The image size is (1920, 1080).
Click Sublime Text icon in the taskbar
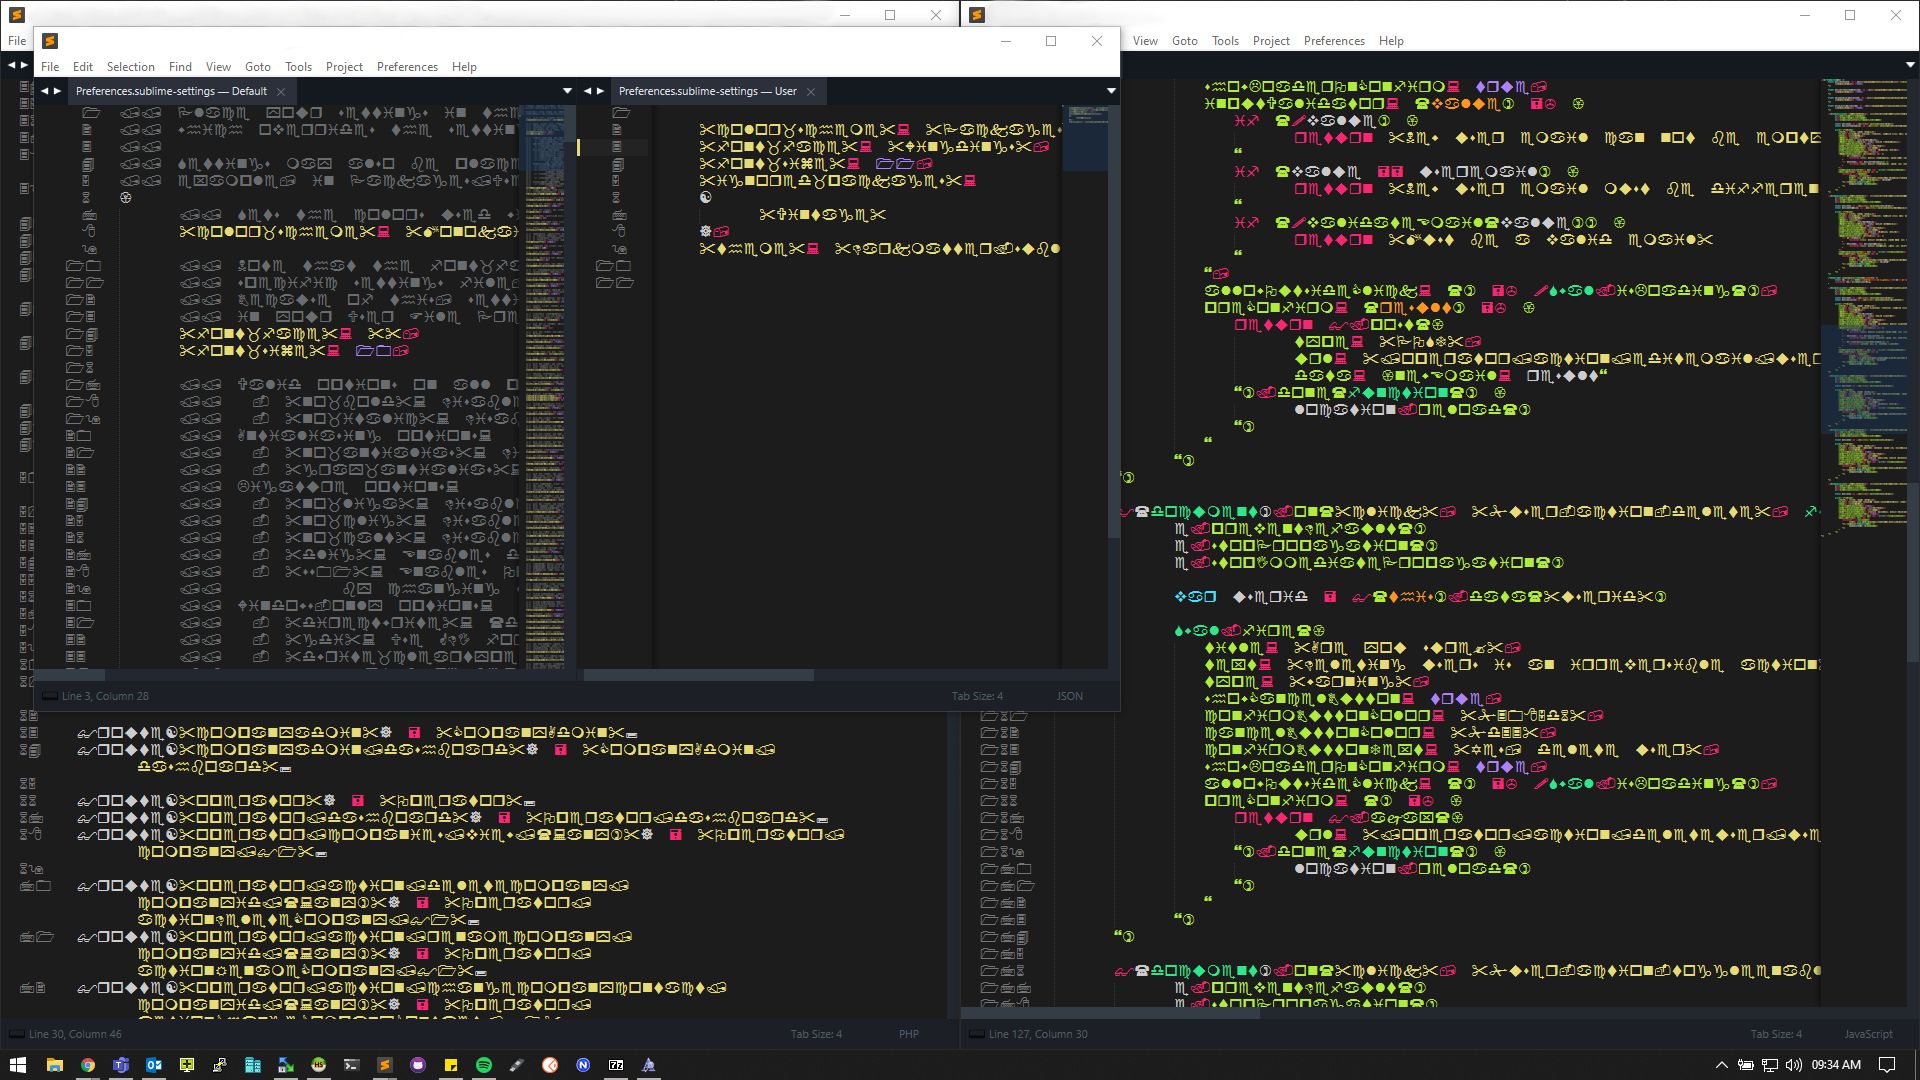point(385,1065)
